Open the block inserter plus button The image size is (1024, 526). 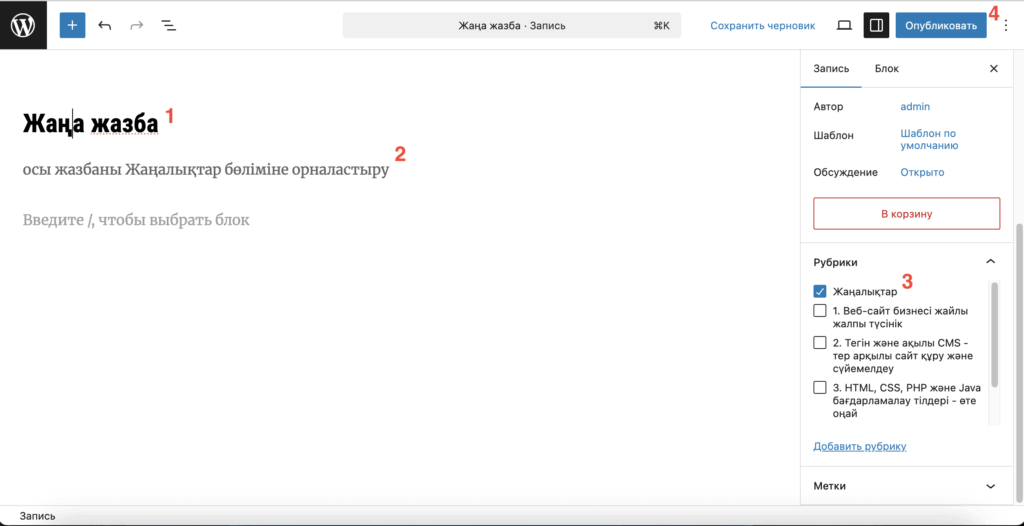click(72, 25)
